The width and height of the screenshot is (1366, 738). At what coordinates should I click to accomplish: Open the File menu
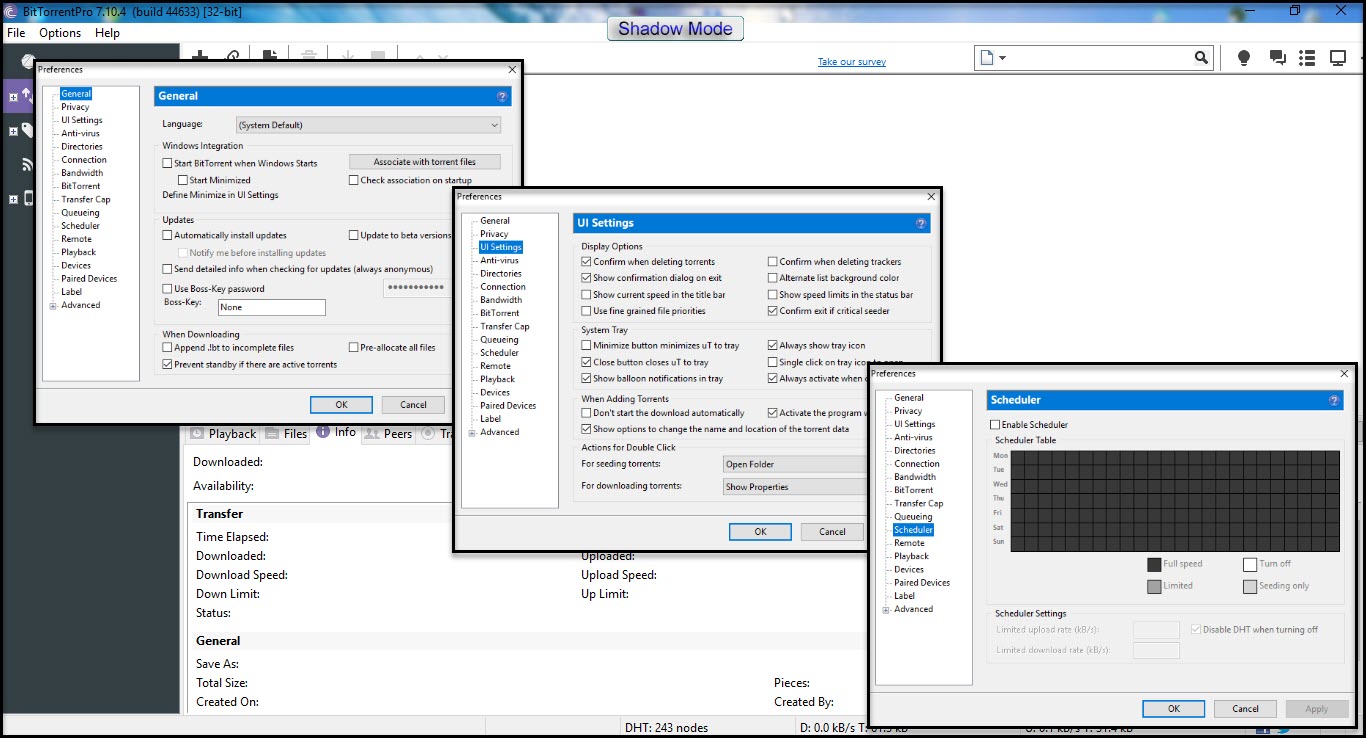pyautogui.click(x=16, y=33)
